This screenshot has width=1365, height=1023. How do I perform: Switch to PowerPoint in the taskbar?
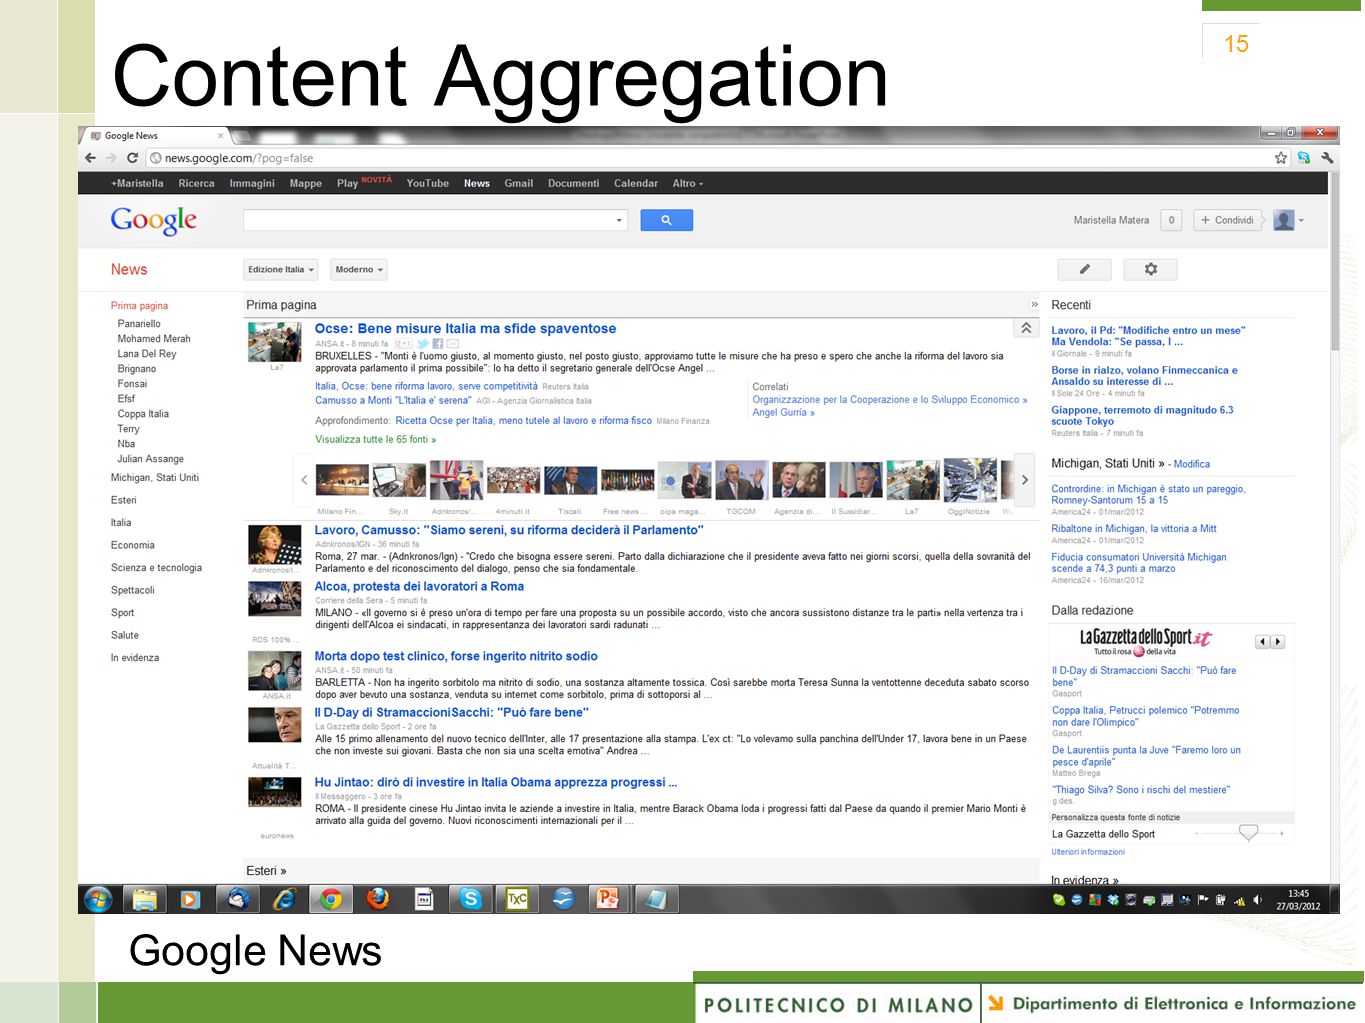(607, 899)
